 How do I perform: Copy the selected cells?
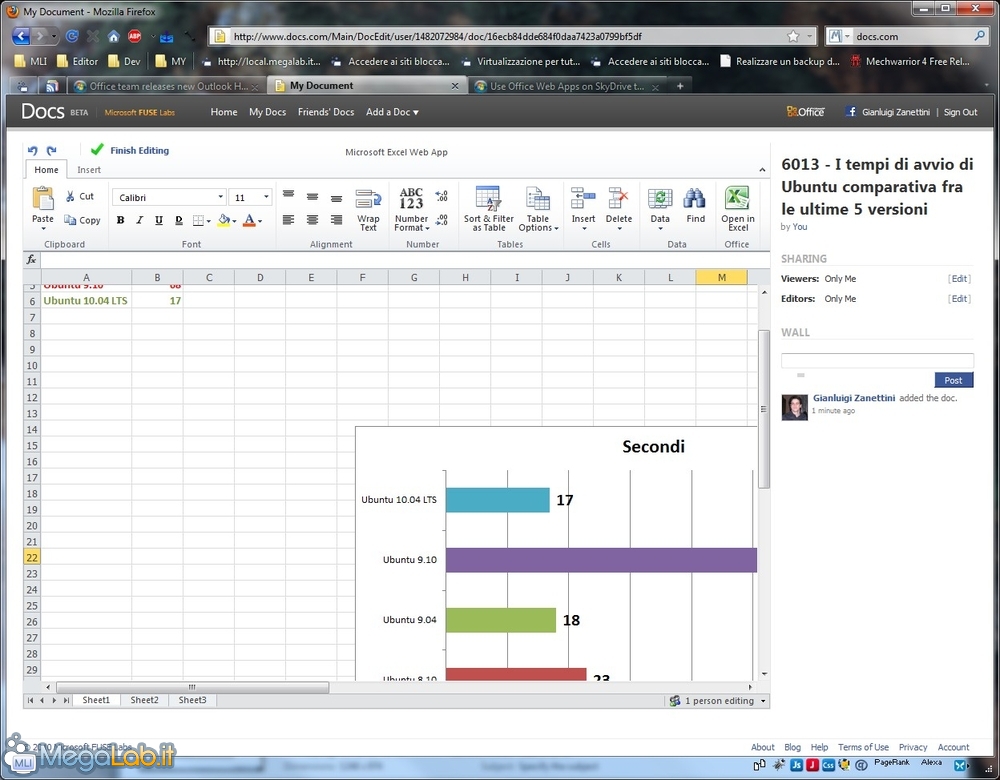click(x=82, y=220)
